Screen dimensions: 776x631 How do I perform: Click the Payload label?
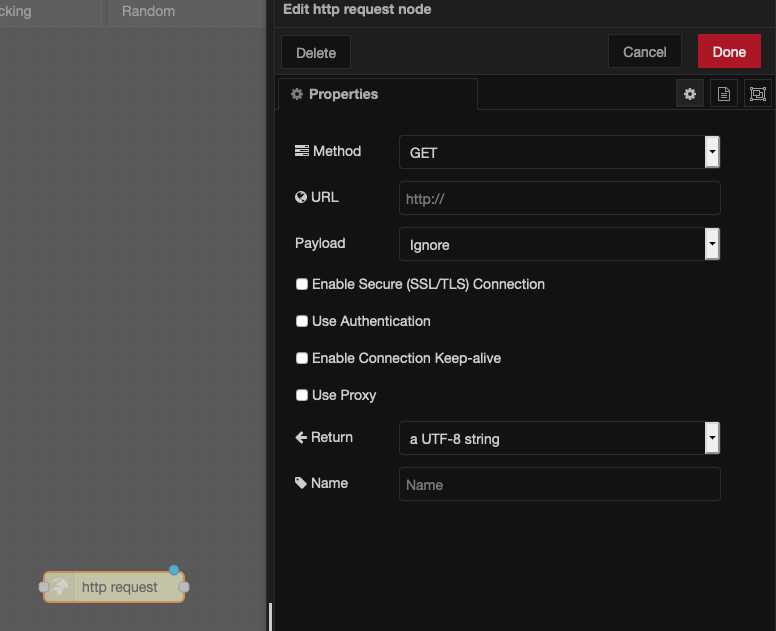tap(320, 243)
